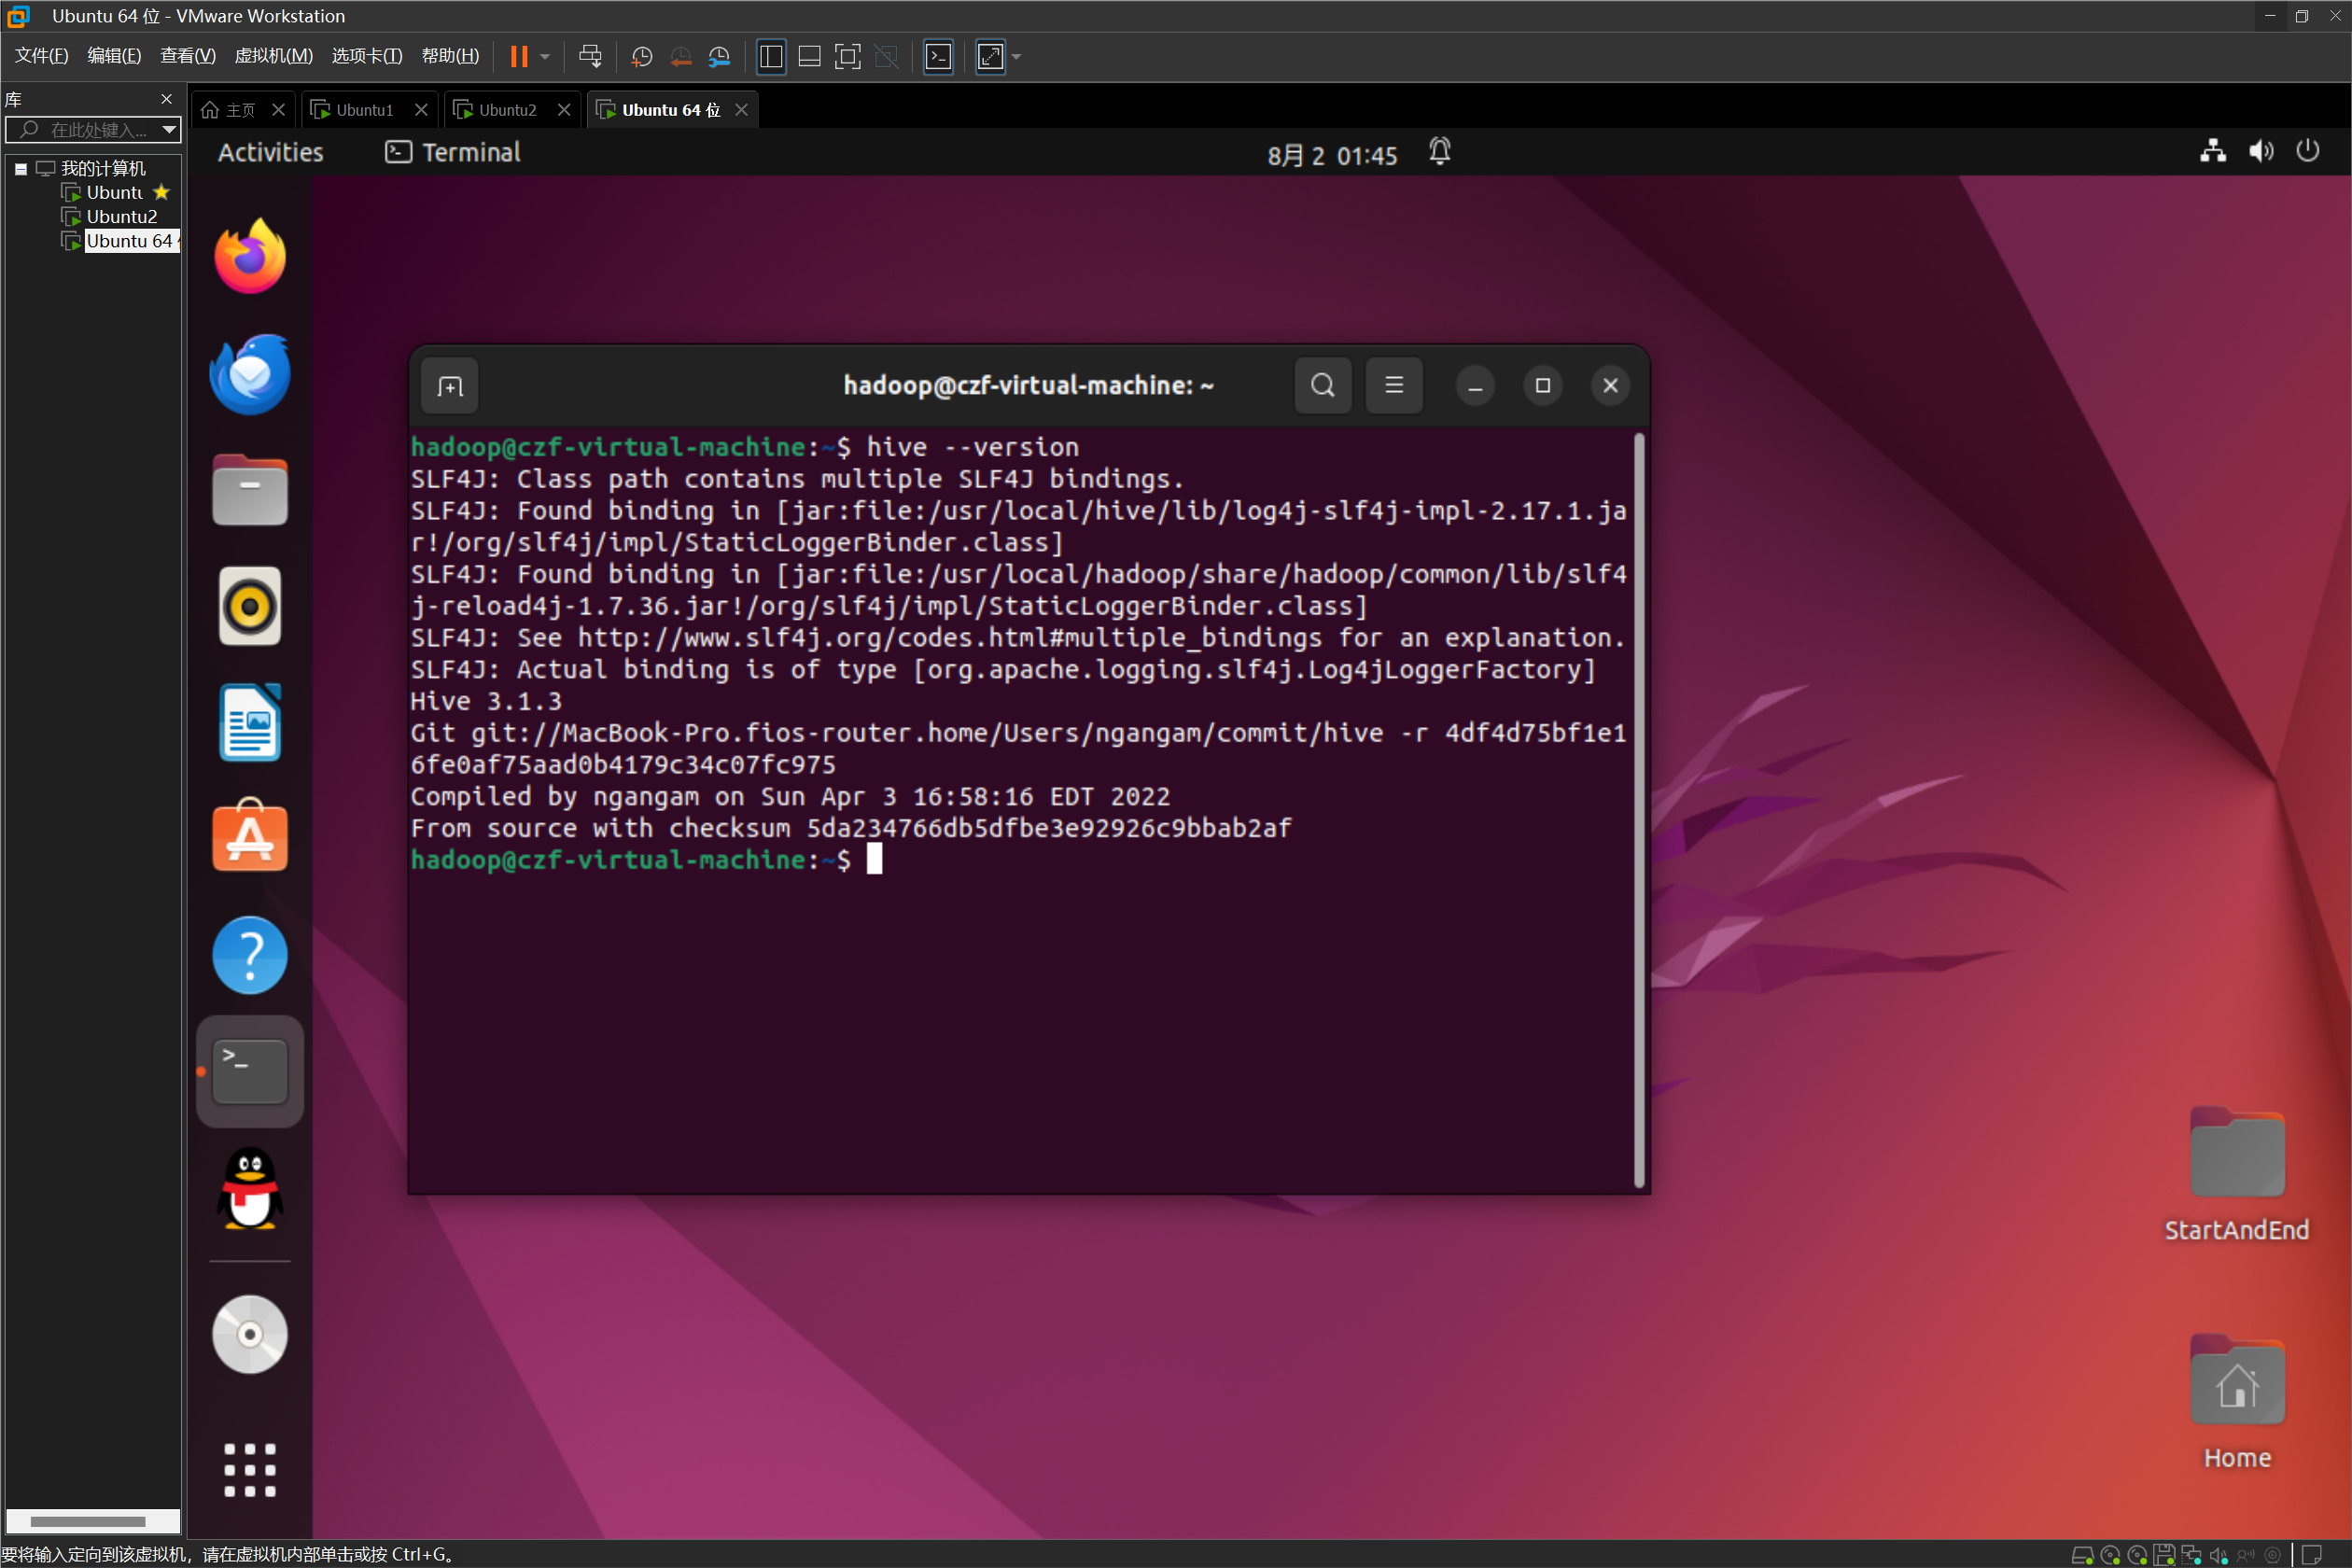Toggle GNOME notification bell indicator
The width and height of the screenshot is (2352, 1568).
click(1439, 152)
